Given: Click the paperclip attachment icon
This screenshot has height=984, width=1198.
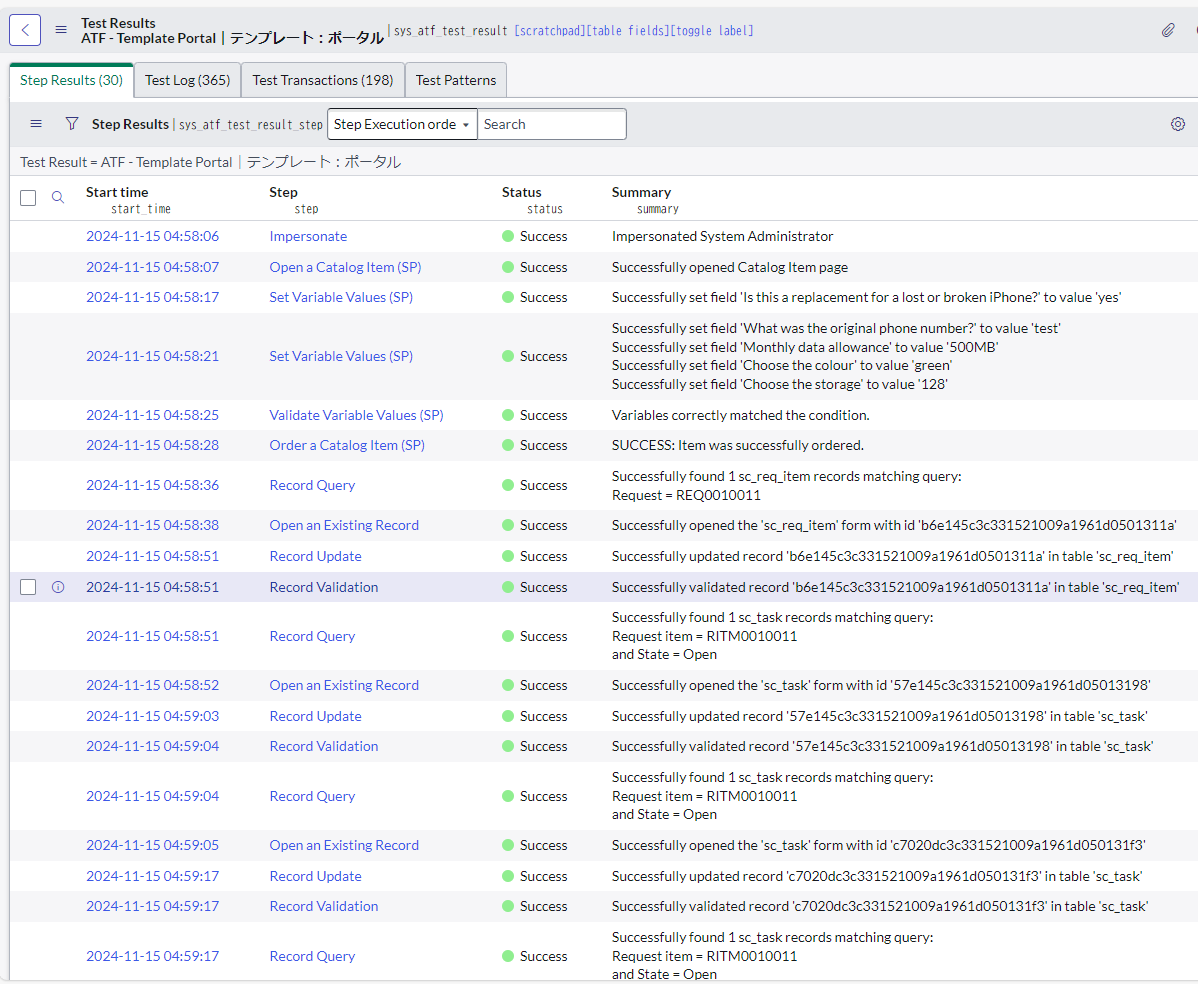Looking at the screenshot, I should click(1168, 31).
